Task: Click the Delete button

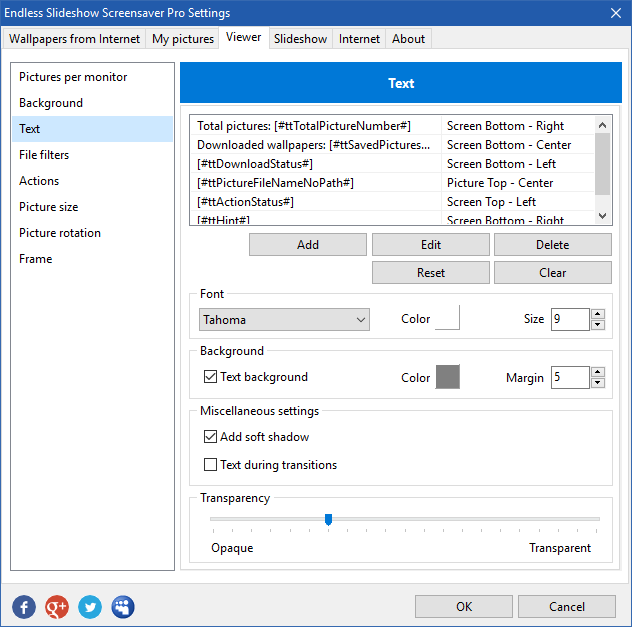Action: [553, 245]
